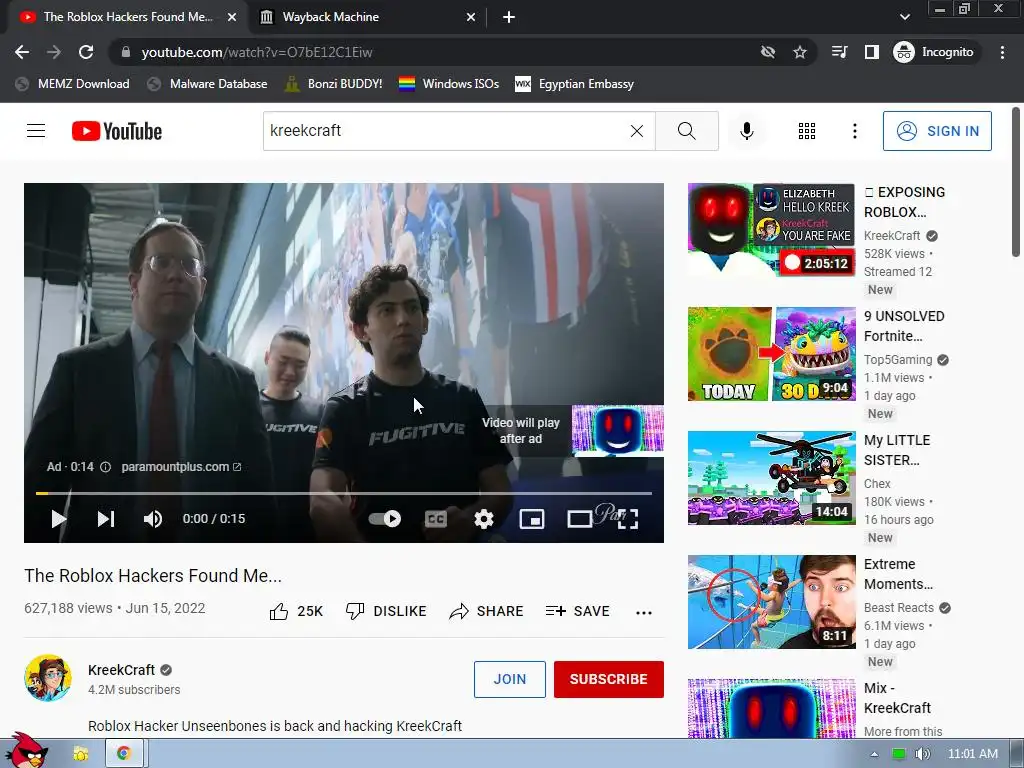Click the address bar URL
1024x768 pixels.
[x=257, y=52]
